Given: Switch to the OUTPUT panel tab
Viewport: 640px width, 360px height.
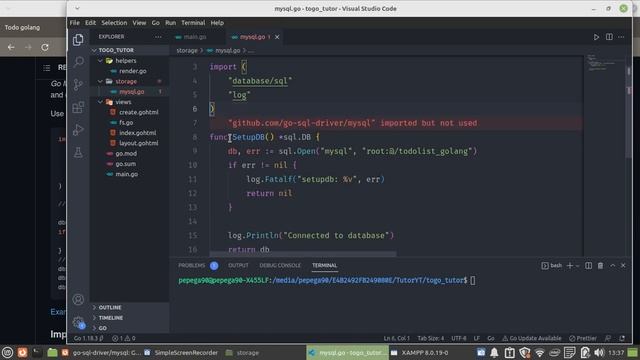Looking at the screenshot, I should coord(238,265).
